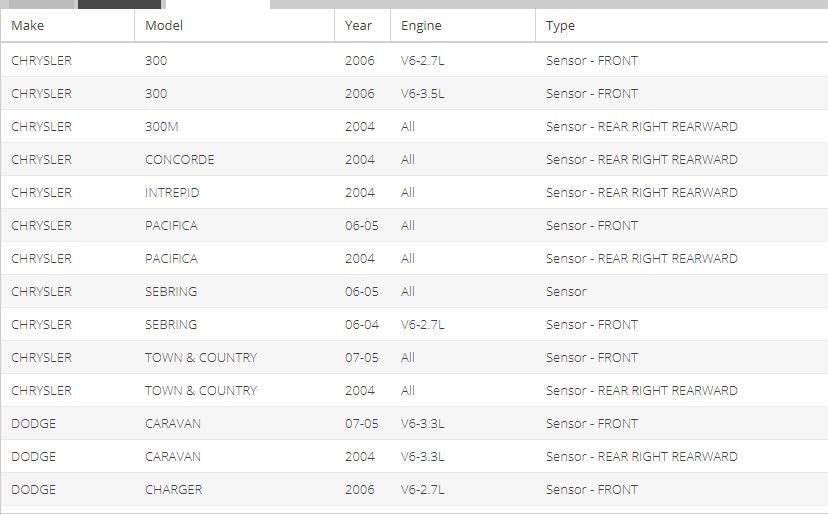The width and height of the screenshot is (828, 515).
Task: Click the 07-05 year cell for CARAVAN
Action: point(362,424)
